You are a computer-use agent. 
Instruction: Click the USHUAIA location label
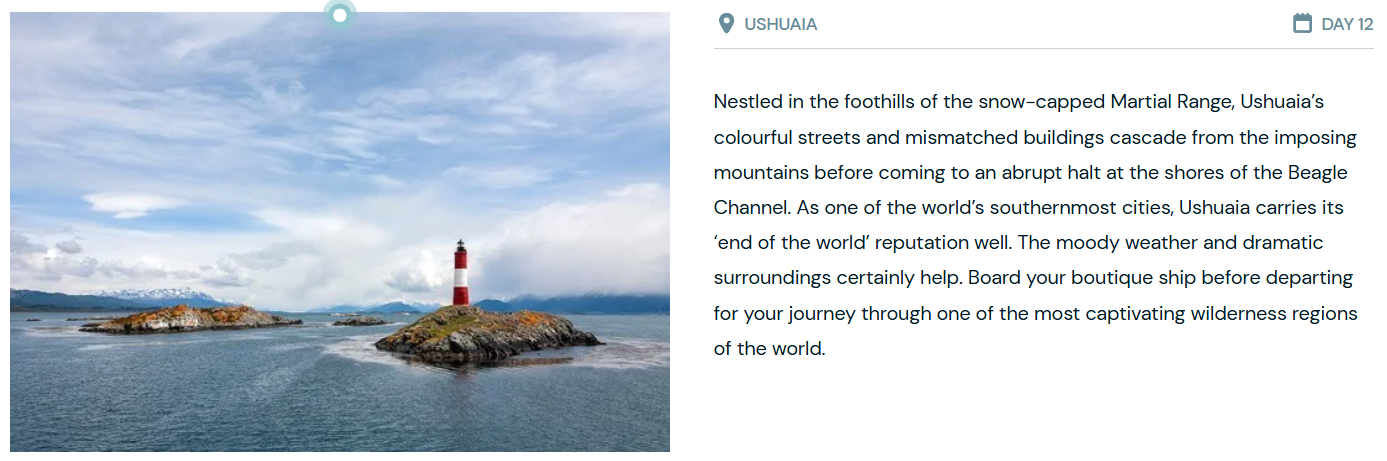[780, 24]
